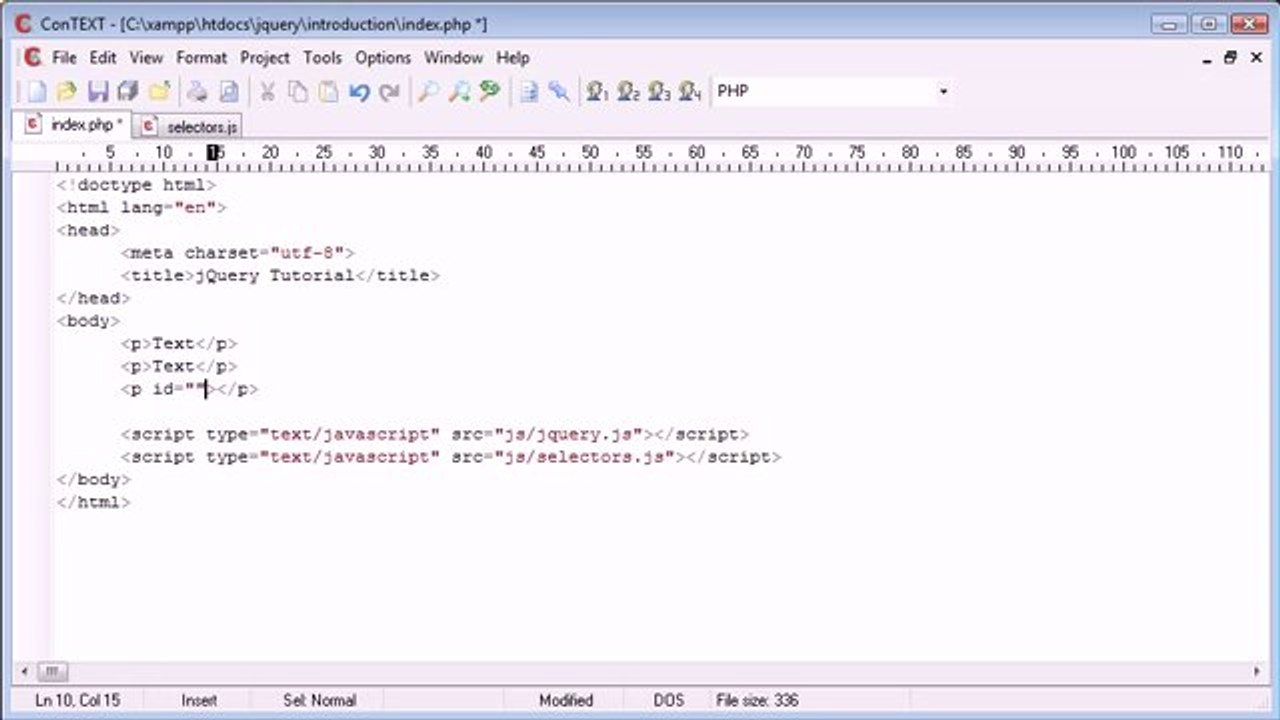Click the Close file folder icon
Screen dimensions: 1280x720
tap(159, 92)
